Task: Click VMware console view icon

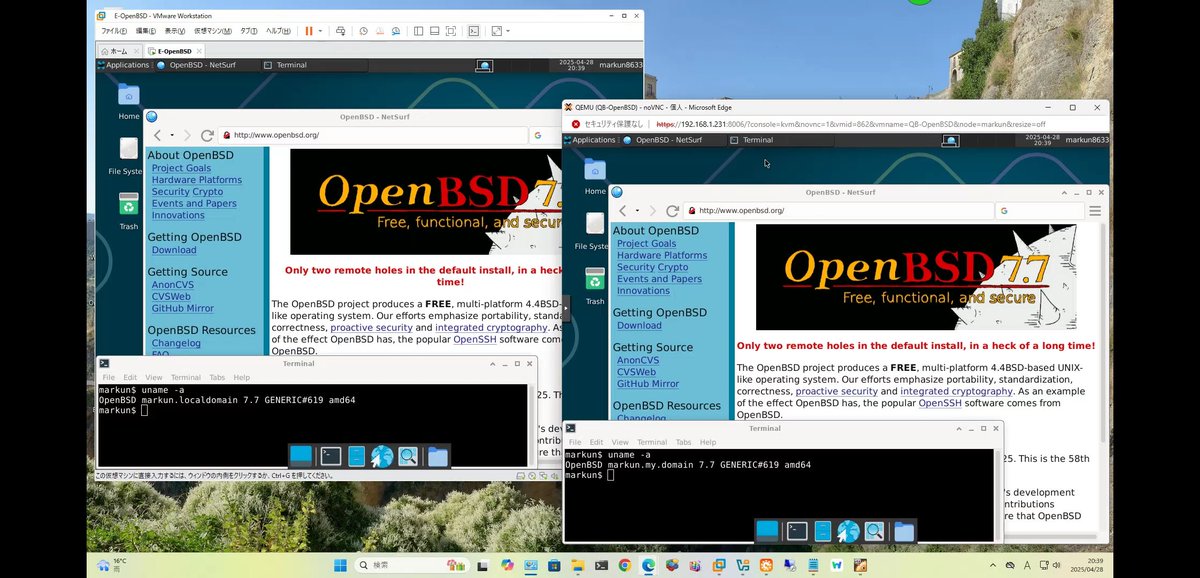Action: [474, 31]
